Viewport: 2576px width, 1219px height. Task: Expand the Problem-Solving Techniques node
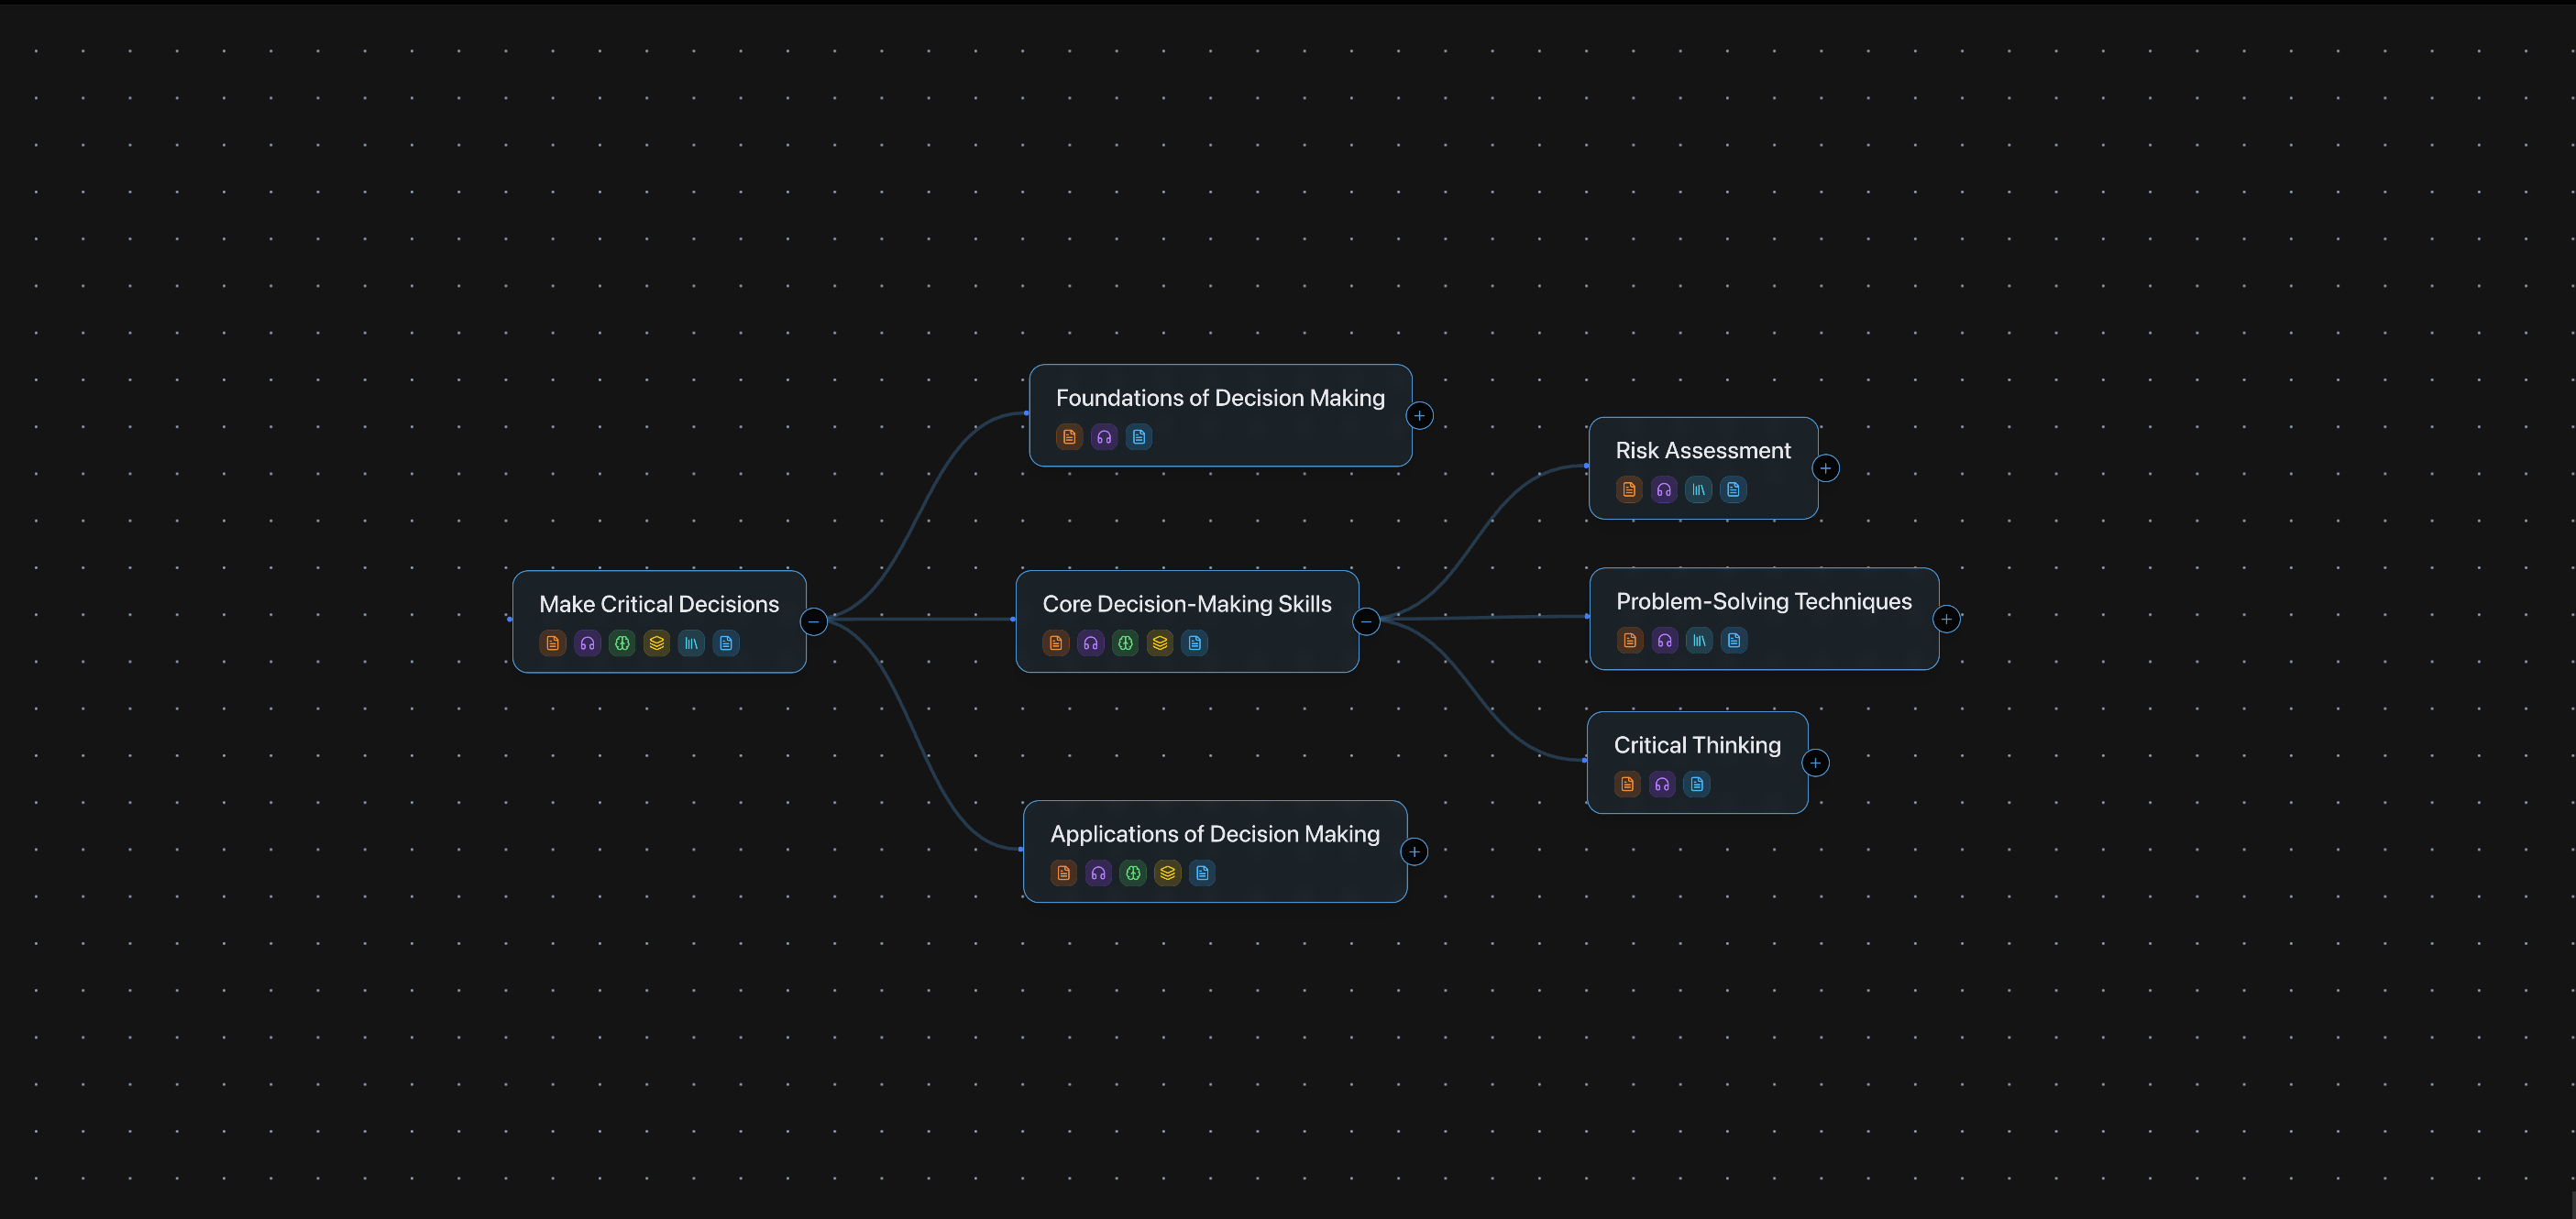pyautogui.click(x=1946, y=619)
